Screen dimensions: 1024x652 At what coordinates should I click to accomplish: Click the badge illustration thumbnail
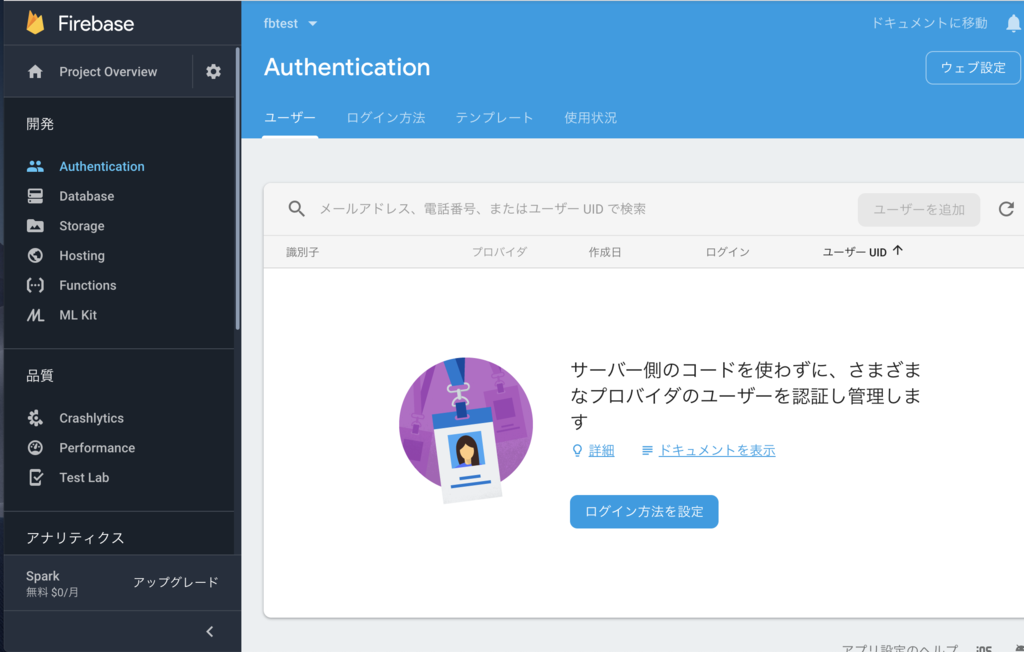point(466,431)
